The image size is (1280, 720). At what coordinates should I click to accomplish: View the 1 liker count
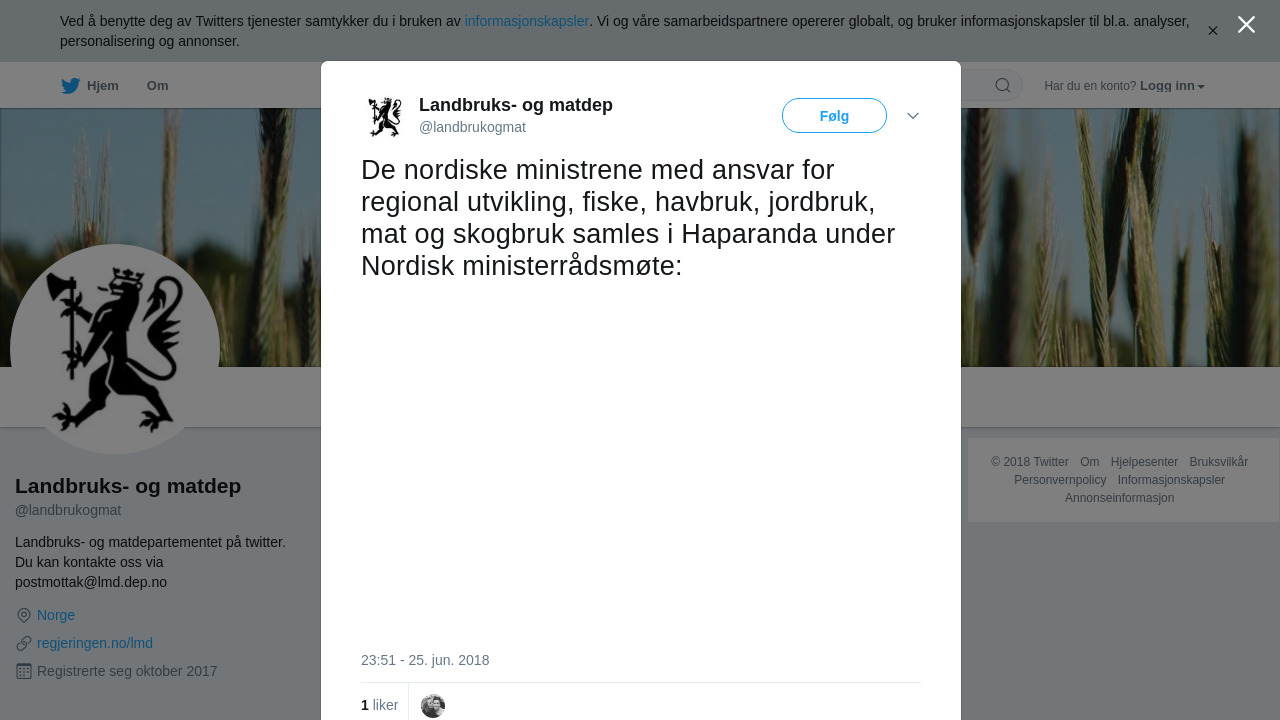click(380, 705)
